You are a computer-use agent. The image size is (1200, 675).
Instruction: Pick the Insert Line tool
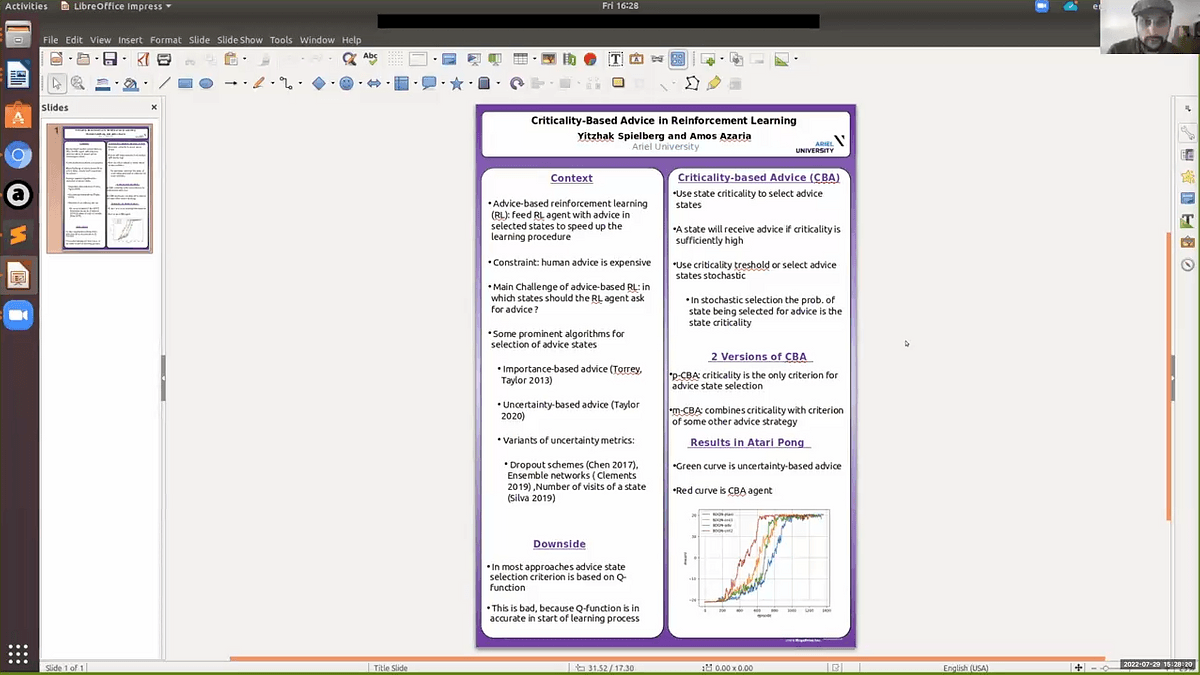pos(165,83)
